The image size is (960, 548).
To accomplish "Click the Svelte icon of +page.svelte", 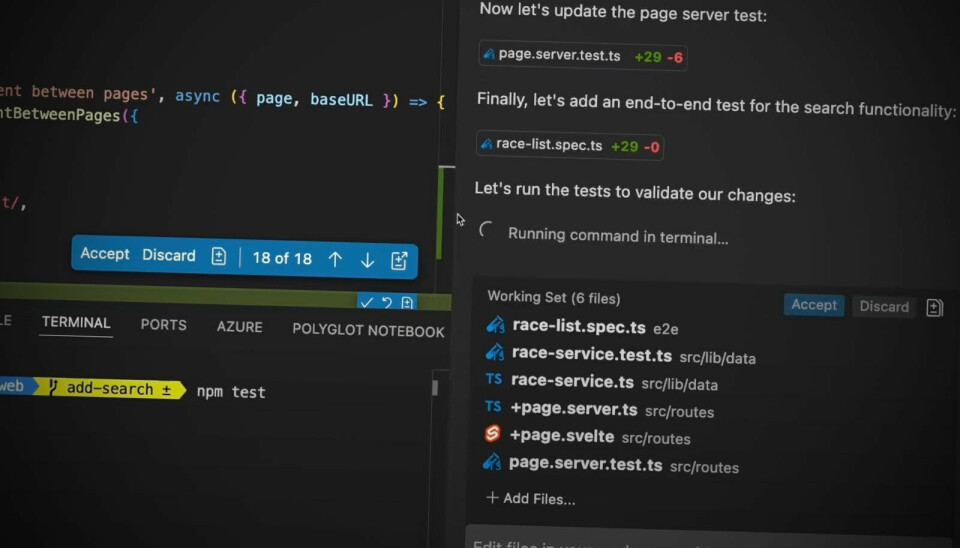I will (x=493, y=434).
